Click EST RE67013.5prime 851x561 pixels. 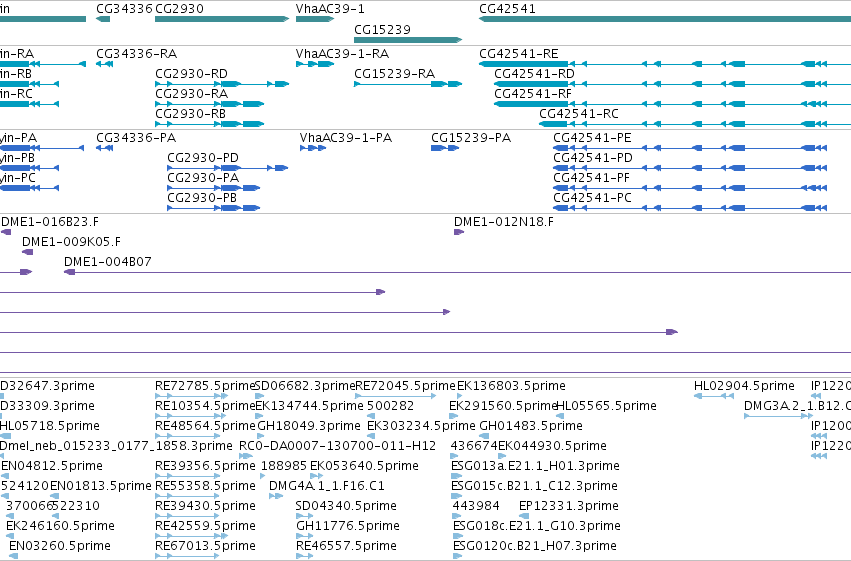[x=205, y=546]
